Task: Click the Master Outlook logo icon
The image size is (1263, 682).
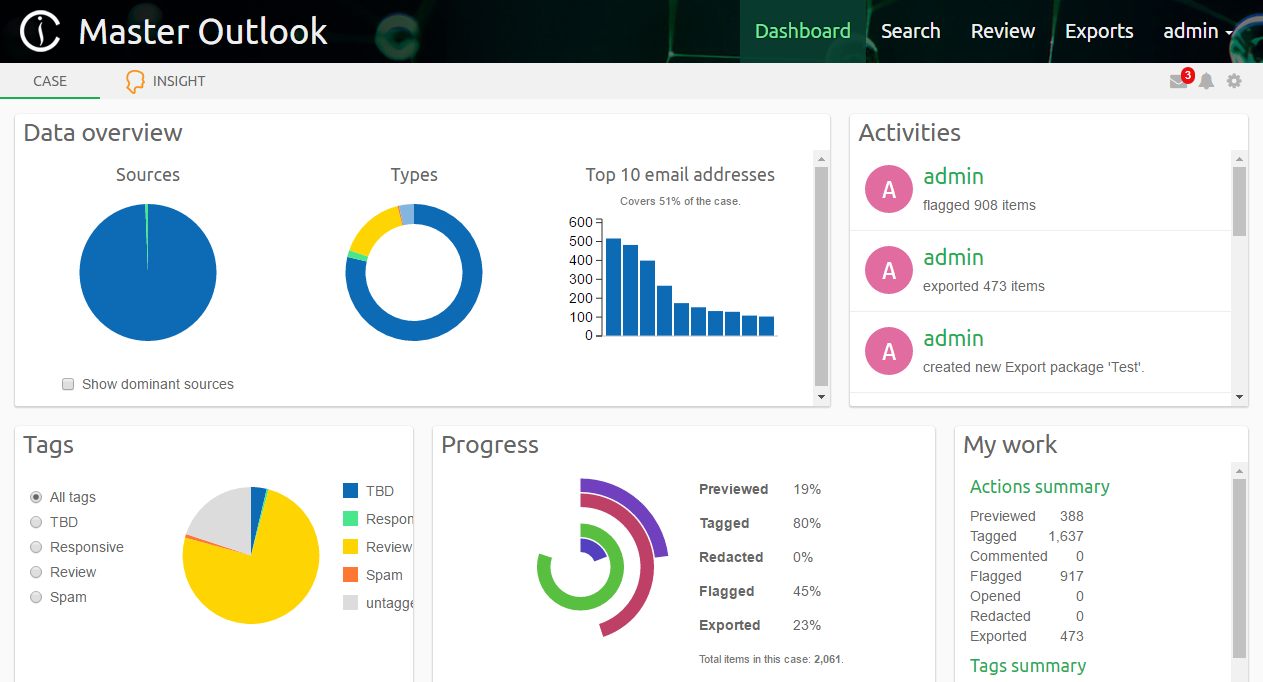Action: coord(40,32)
